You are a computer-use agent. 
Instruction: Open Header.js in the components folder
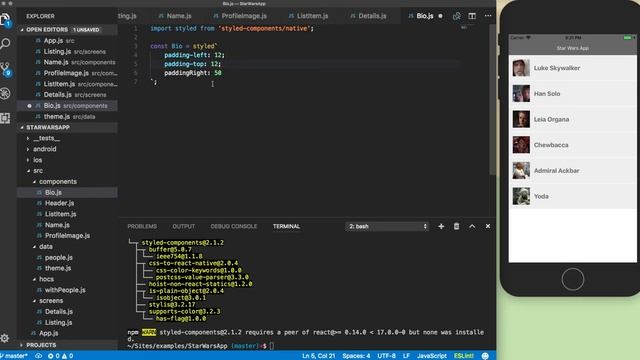click(67, 203)
